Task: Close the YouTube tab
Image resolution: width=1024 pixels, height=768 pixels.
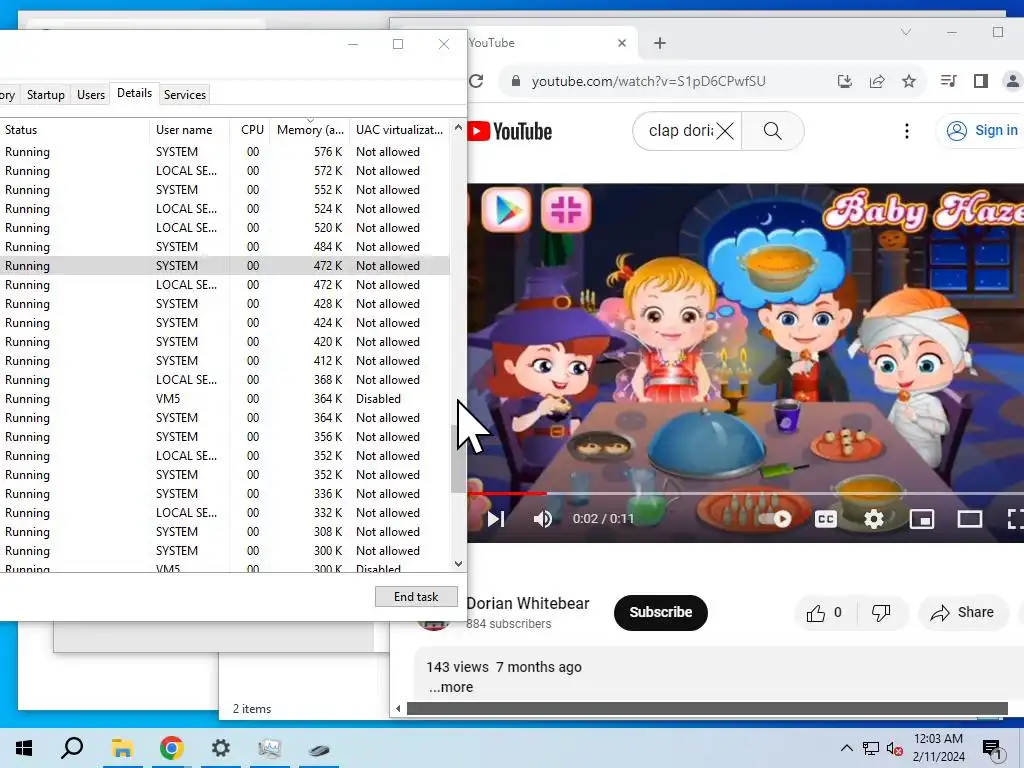Action: click(x=622, y=43)
